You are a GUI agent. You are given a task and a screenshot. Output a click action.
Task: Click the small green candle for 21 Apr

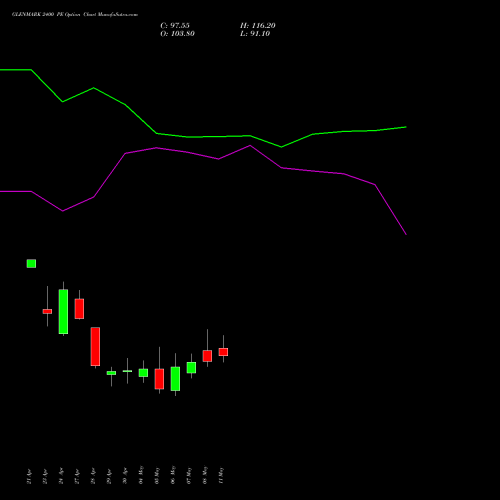pyautogui.click(x=31, y=263)
